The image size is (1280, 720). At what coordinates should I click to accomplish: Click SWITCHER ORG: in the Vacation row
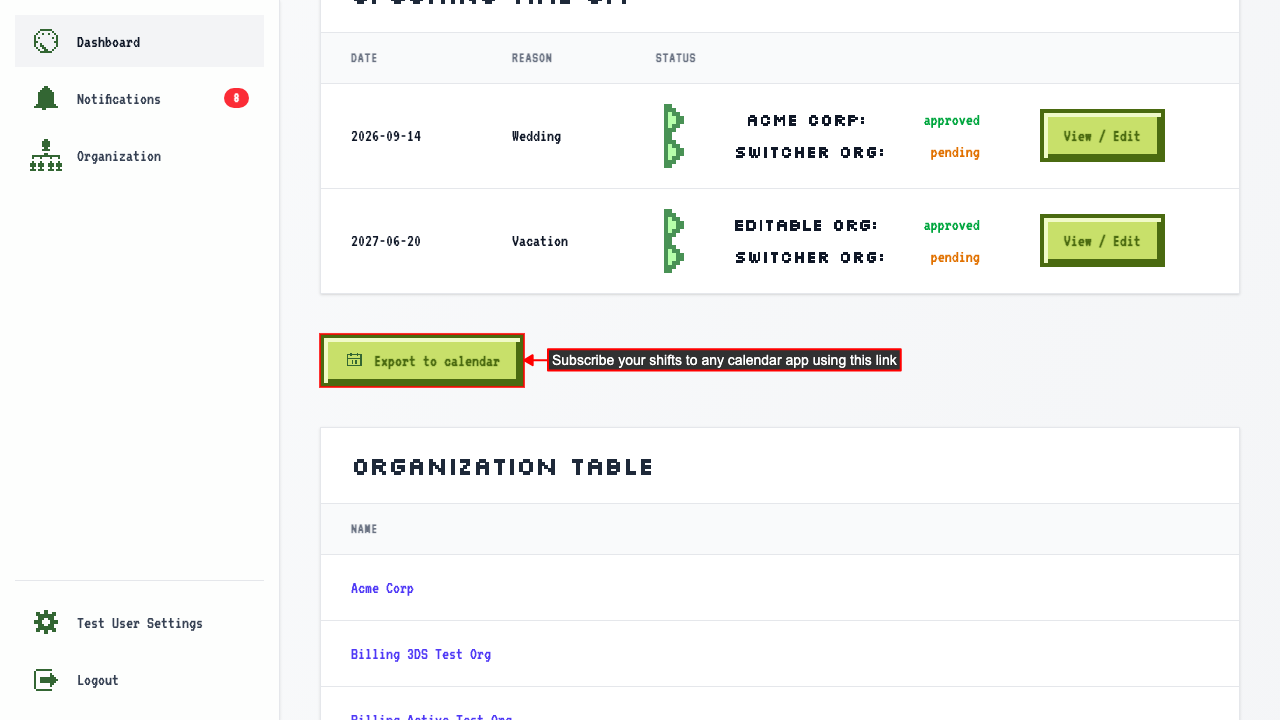[811, 257]
